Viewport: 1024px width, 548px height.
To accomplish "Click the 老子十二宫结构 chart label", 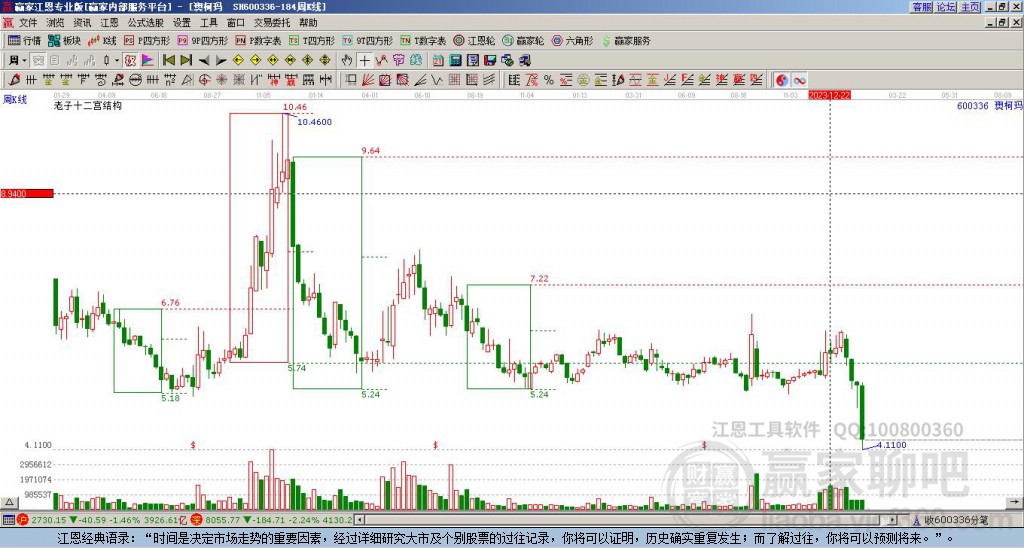I will coord(88,105).
